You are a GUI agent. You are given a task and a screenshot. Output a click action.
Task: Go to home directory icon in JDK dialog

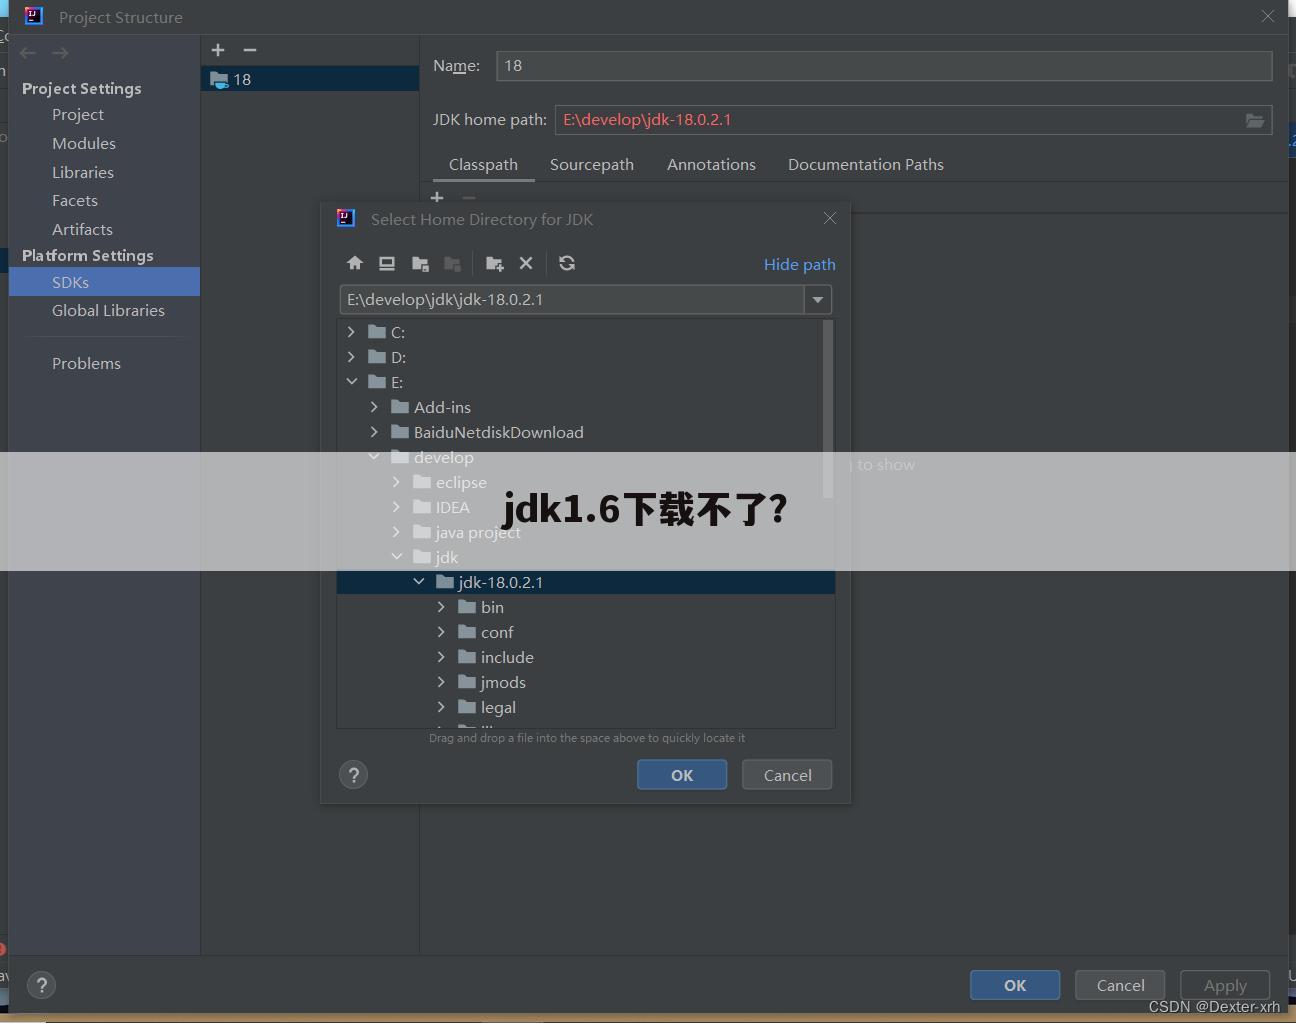pos(355,263)
